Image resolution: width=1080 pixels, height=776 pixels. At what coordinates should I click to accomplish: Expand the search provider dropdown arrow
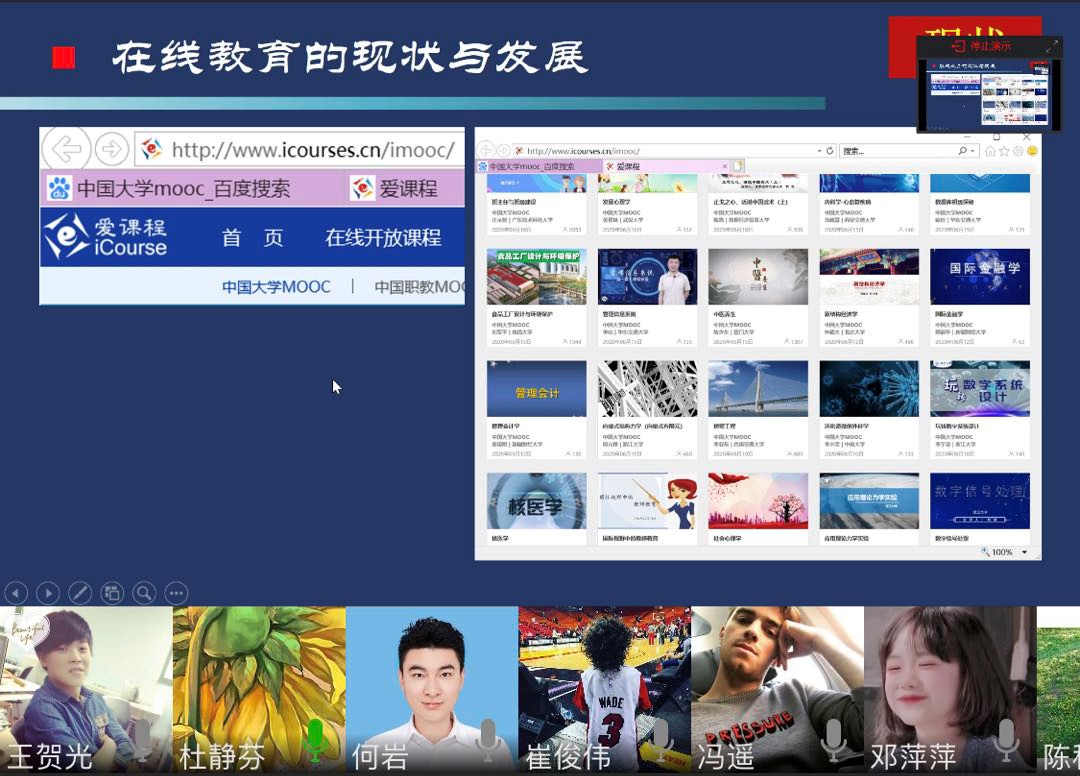pyautogui.click(x=972, y=151)
